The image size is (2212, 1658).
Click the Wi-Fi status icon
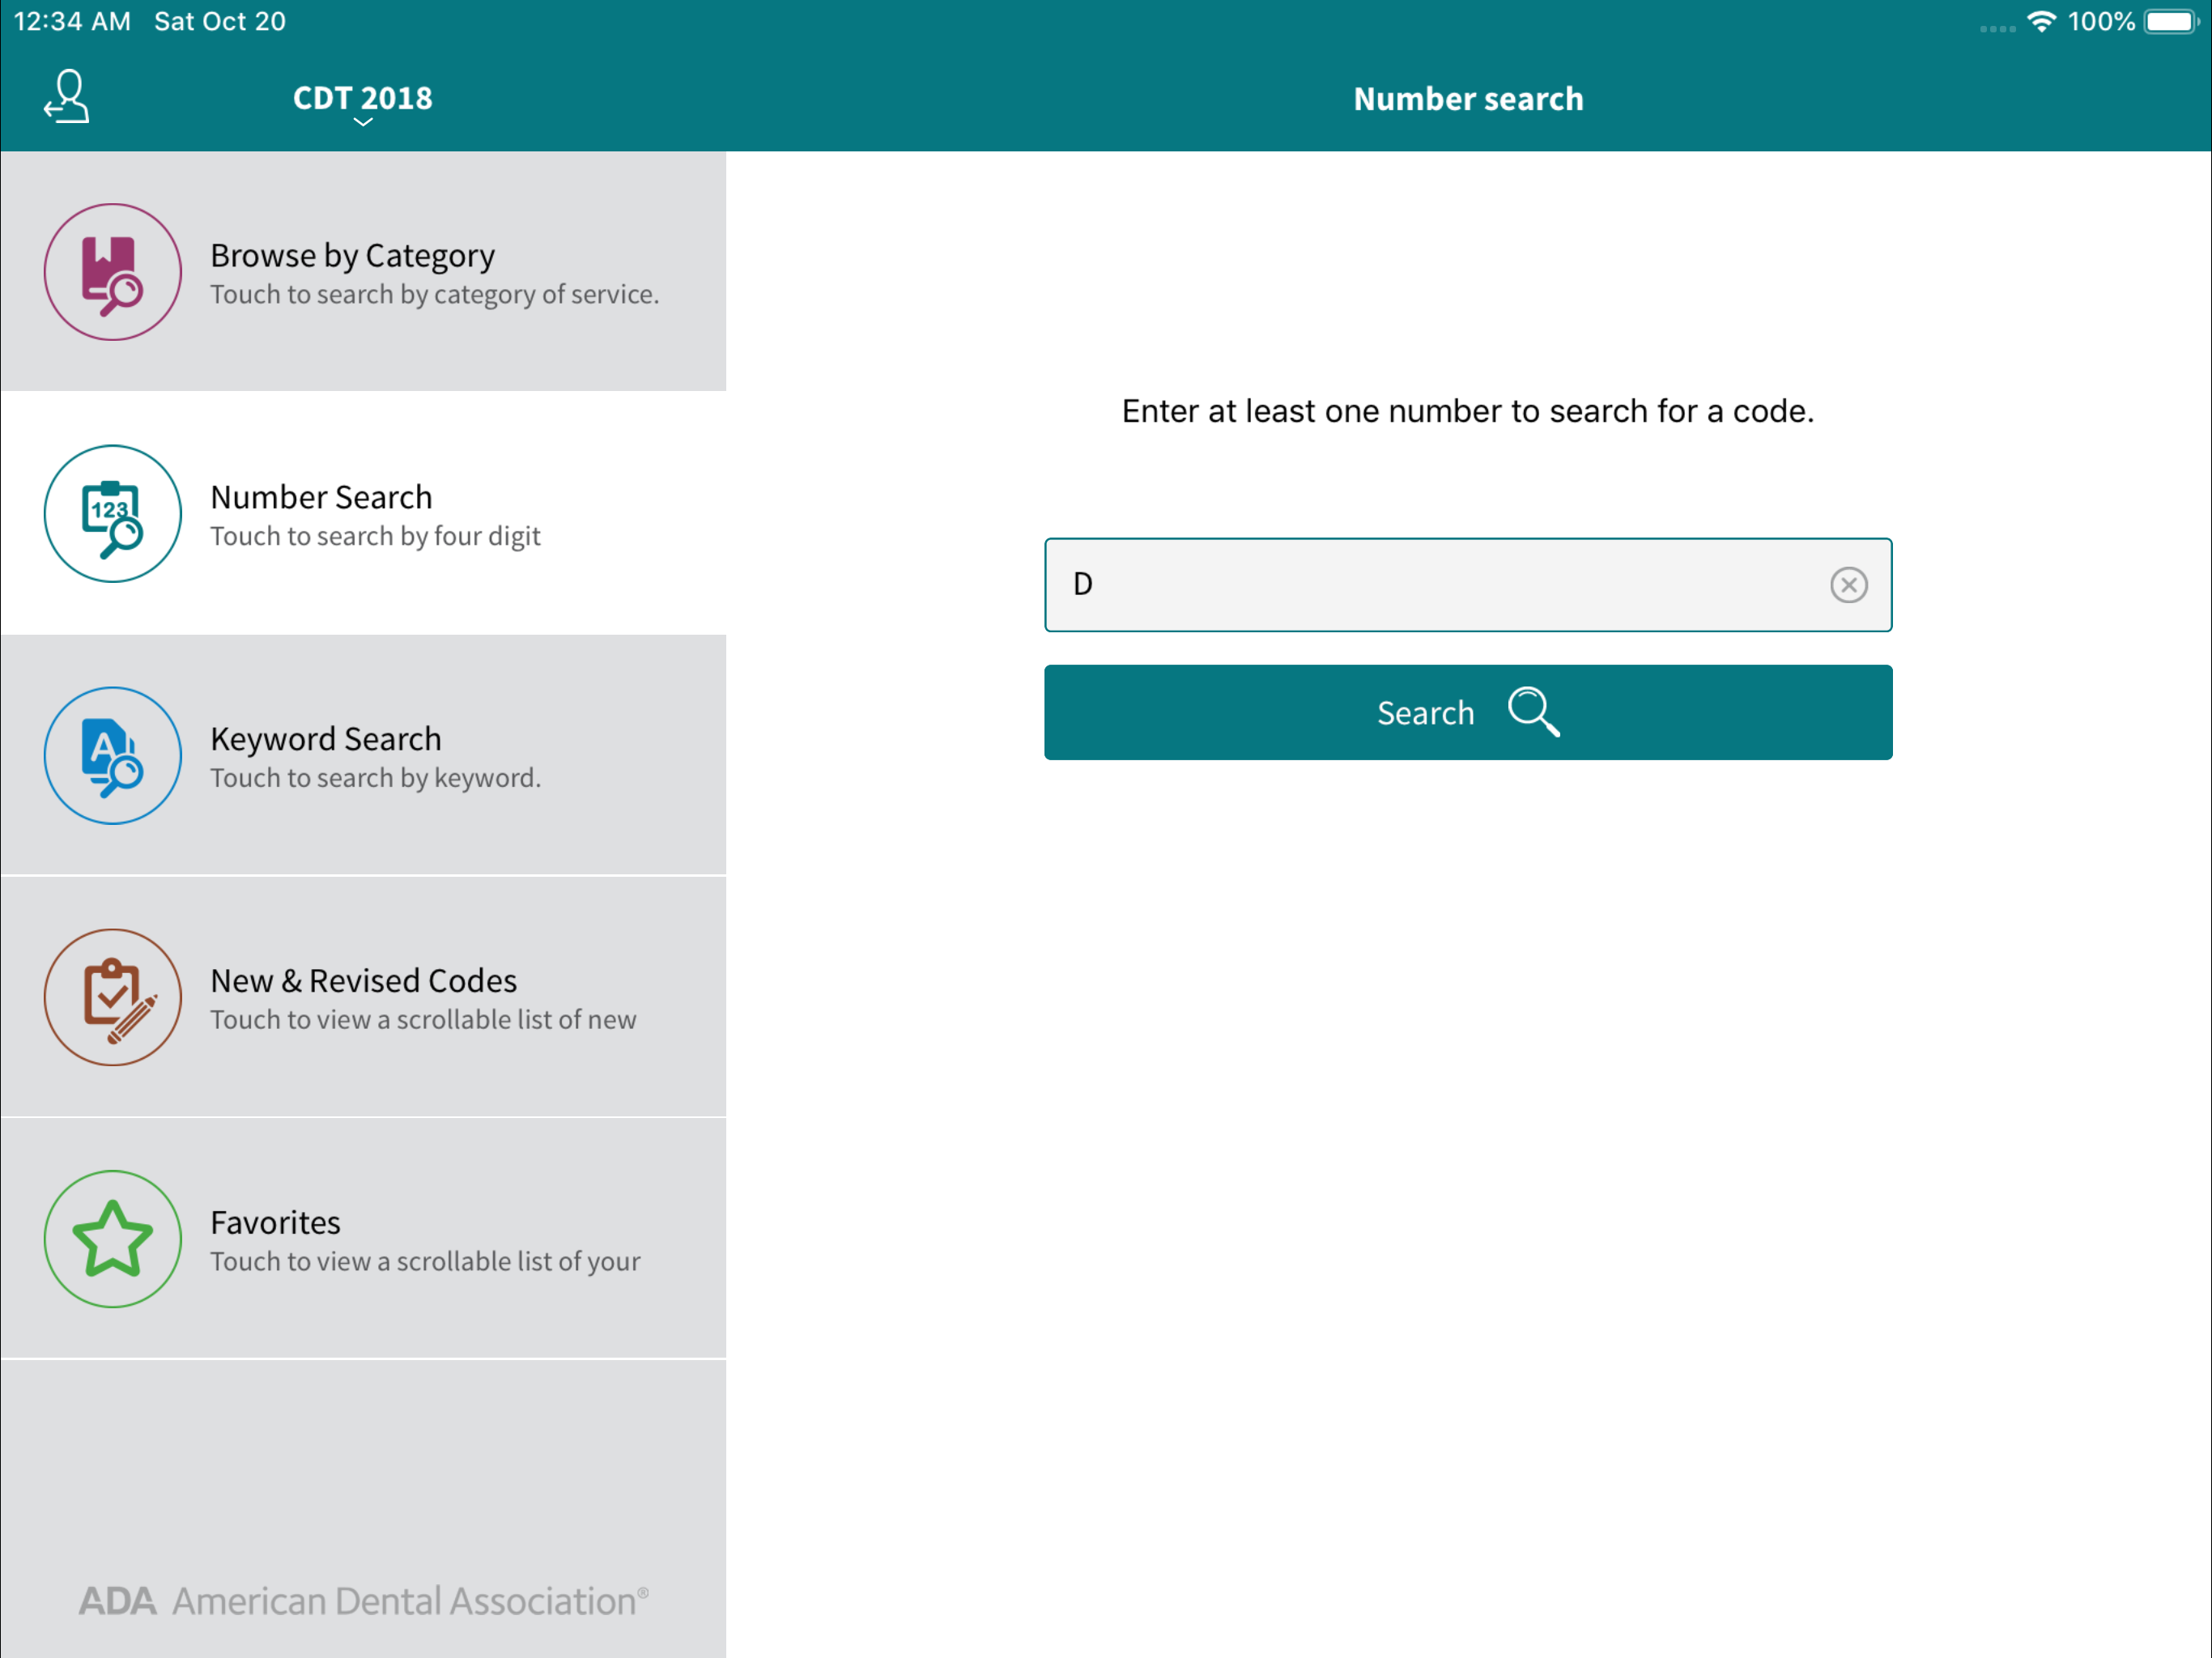pyautogui.click(x=2041, y=21)
